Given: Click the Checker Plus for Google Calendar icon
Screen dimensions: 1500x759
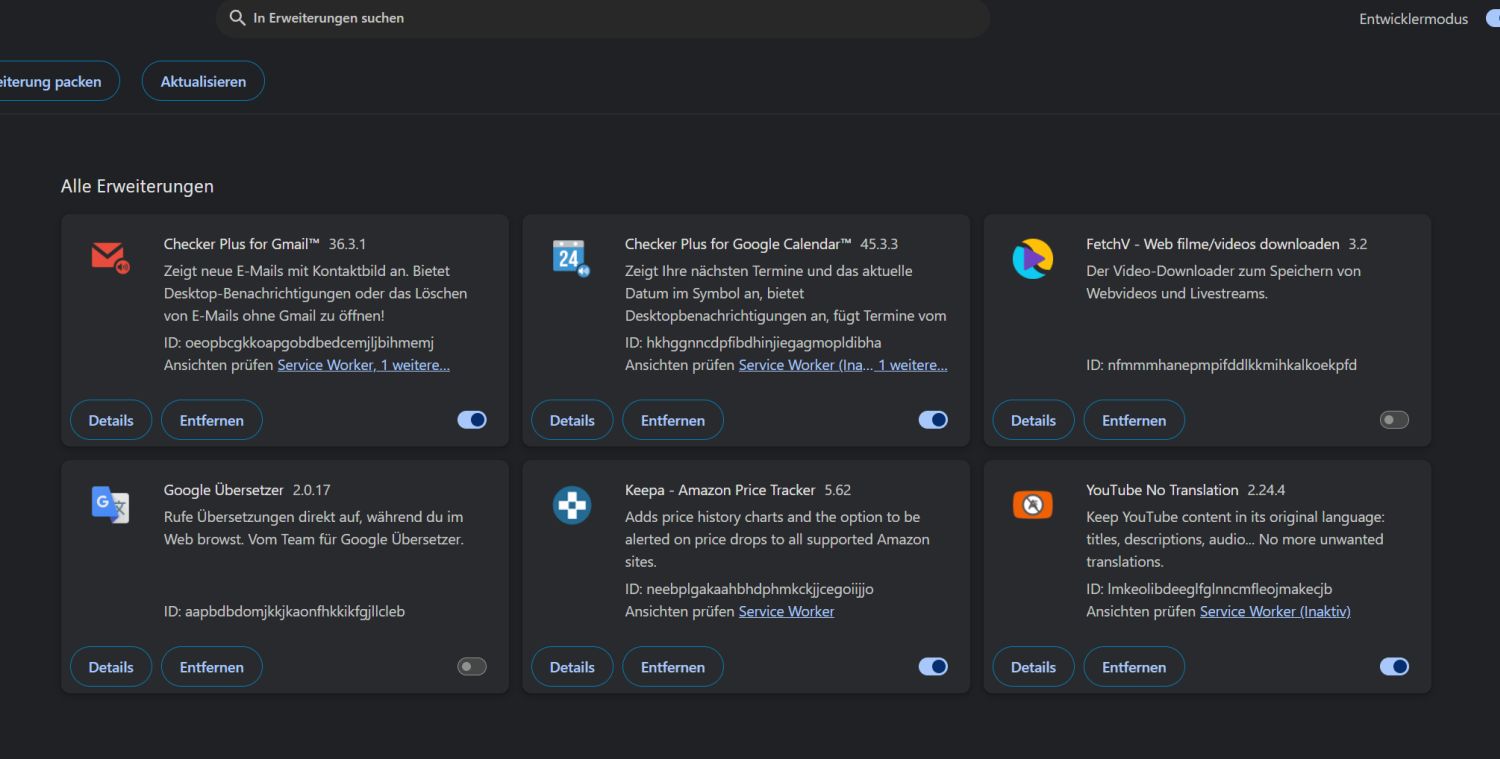Looking at the screenshot, I should coord(571,258).
